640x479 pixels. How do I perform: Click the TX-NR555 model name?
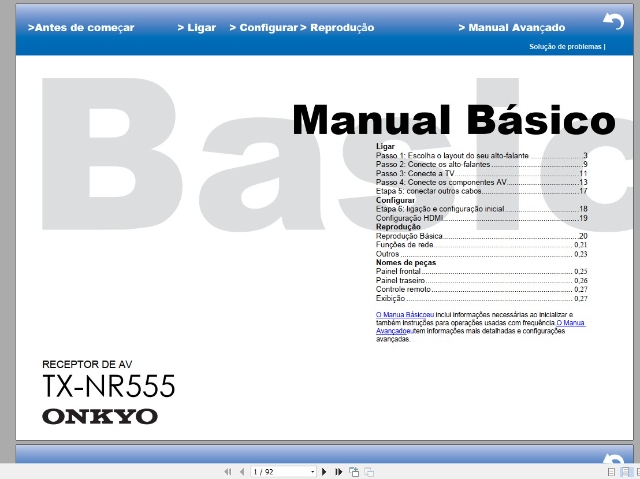[x=109, y=386]
